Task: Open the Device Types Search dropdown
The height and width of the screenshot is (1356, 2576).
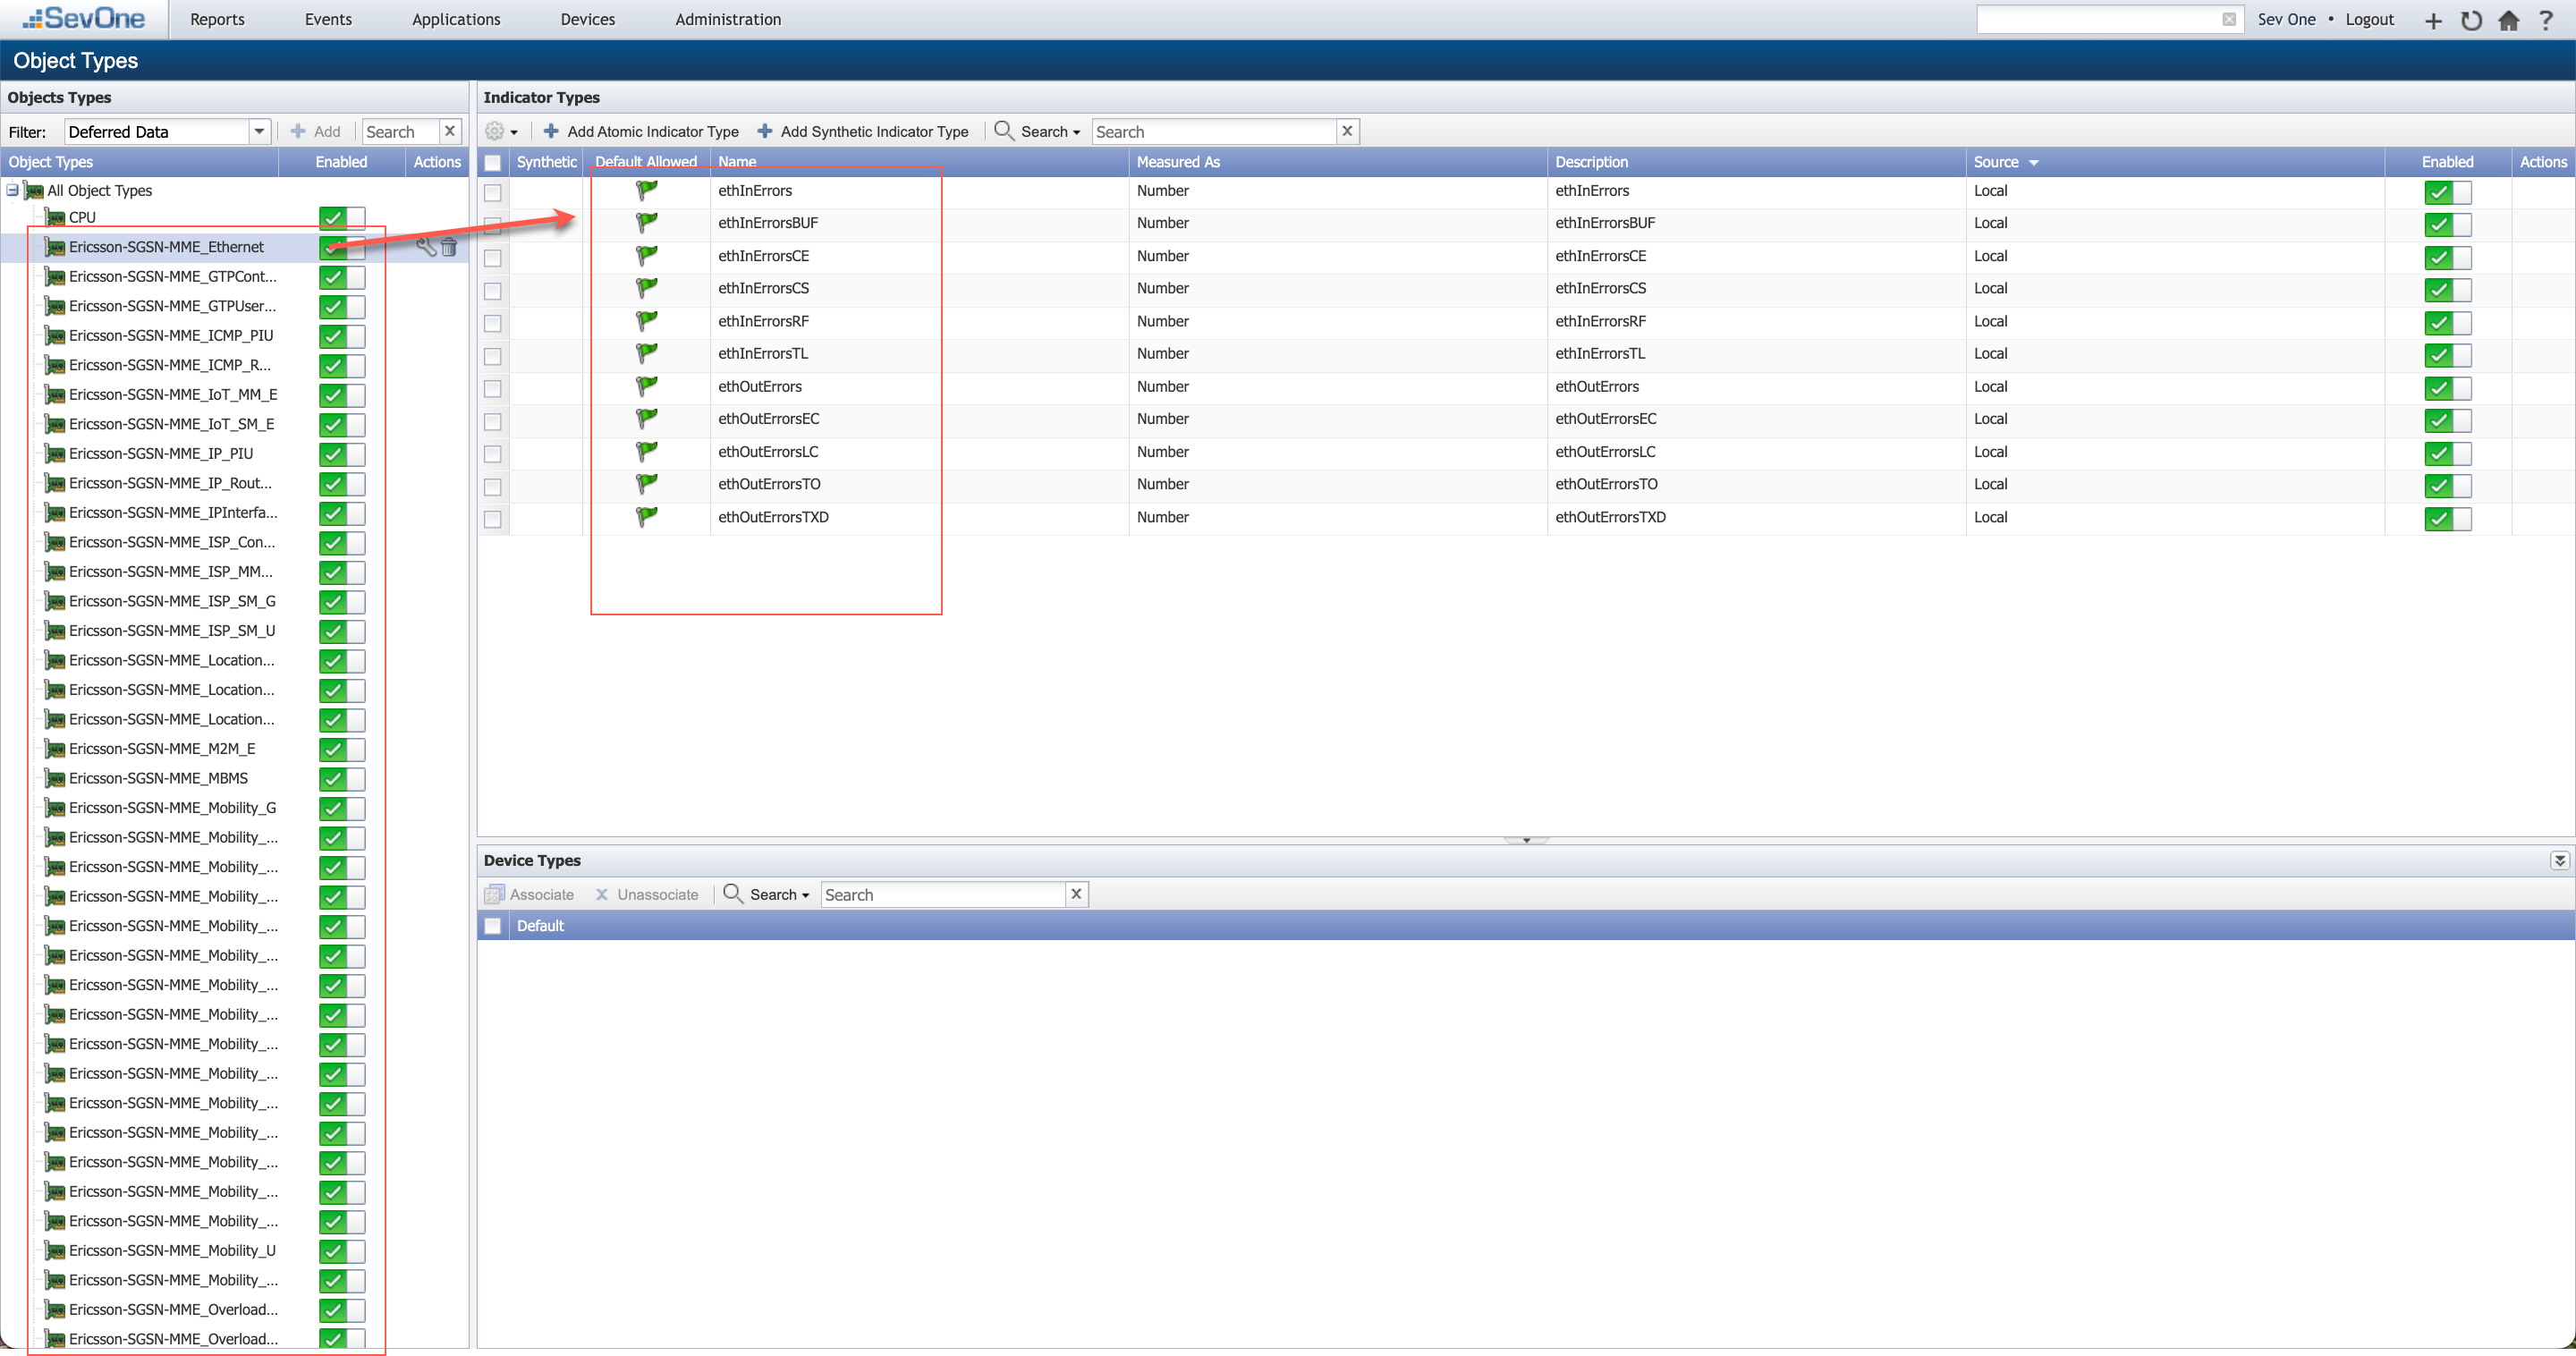Action: pos(767,894)
